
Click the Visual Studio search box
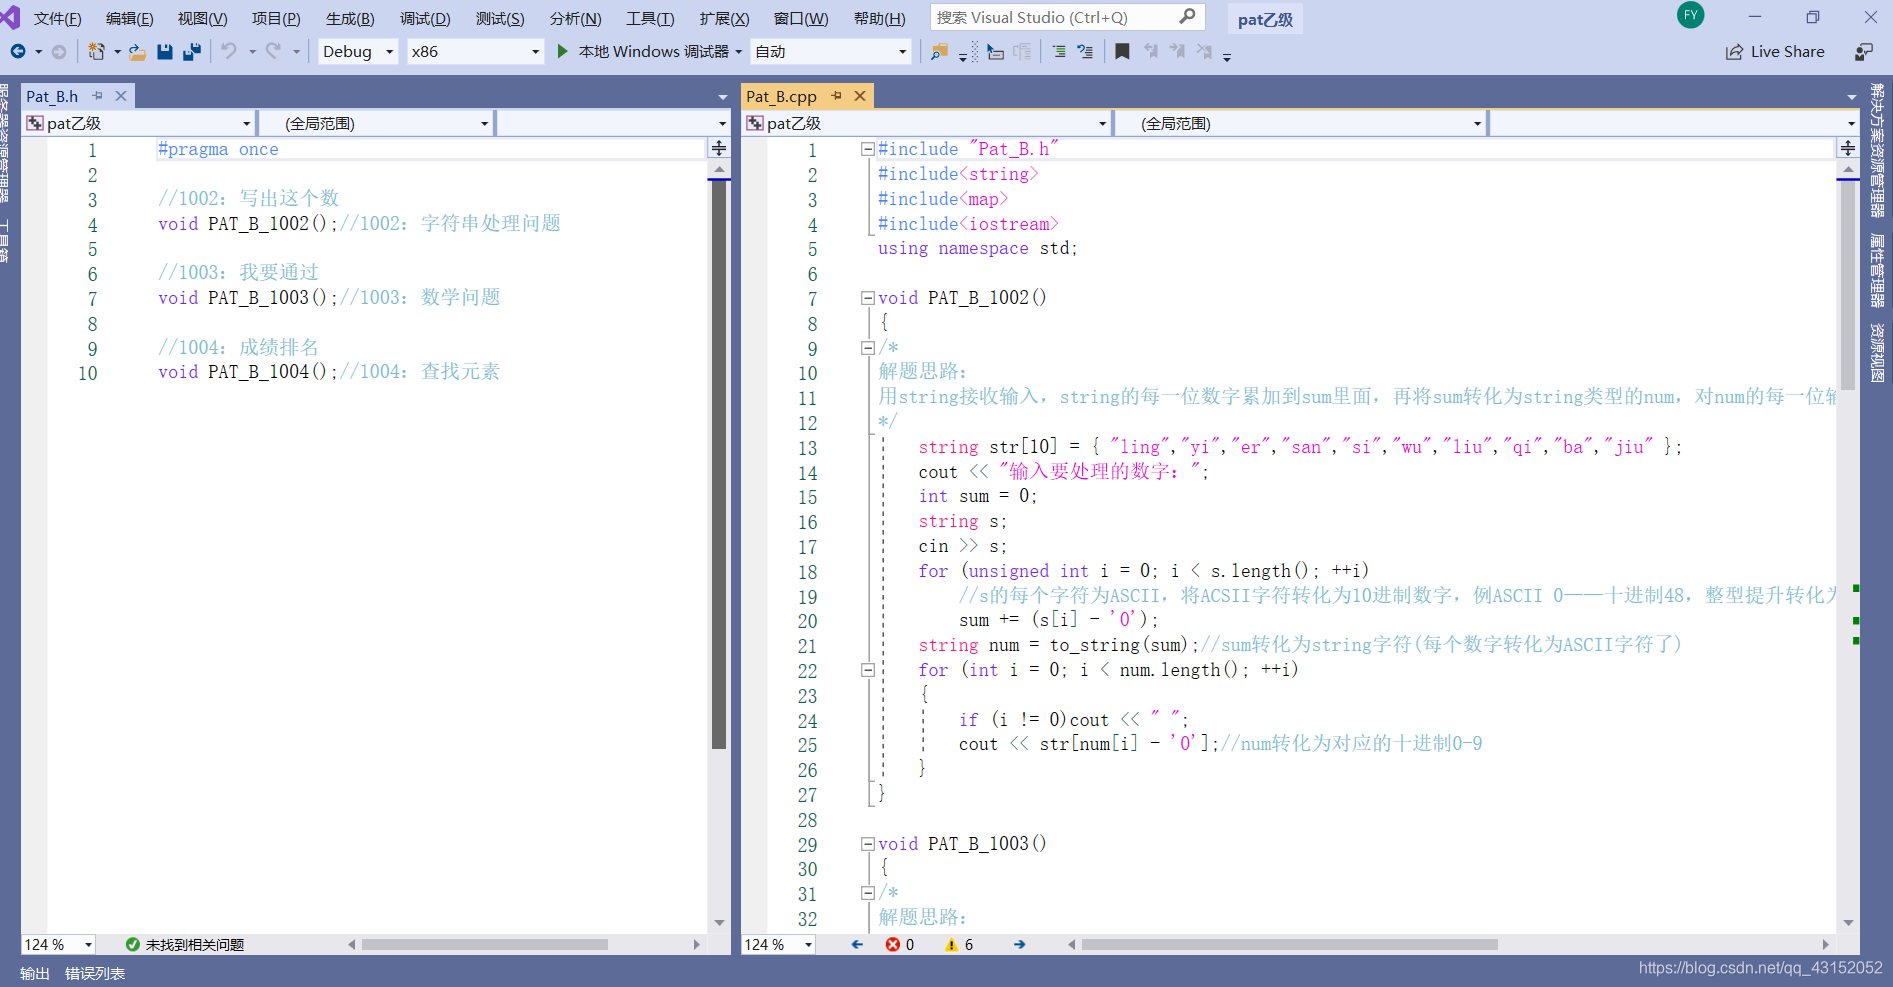[1067, 17]
